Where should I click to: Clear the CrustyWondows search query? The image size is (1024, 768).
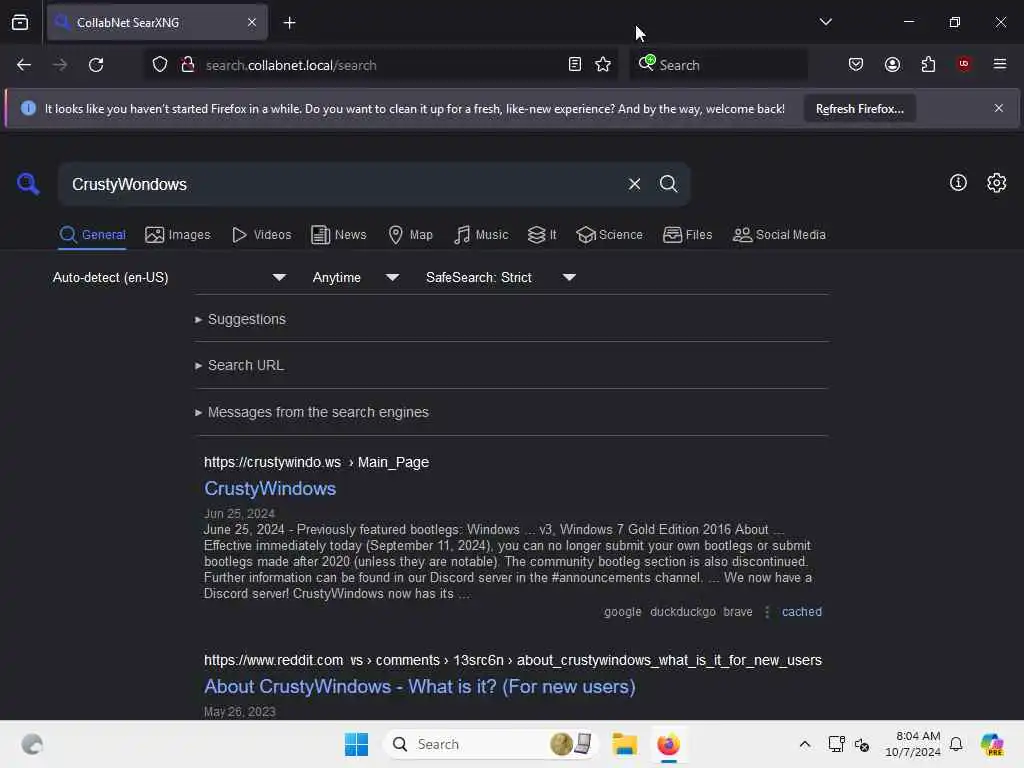pyautogui.click(x=634, y=184)
